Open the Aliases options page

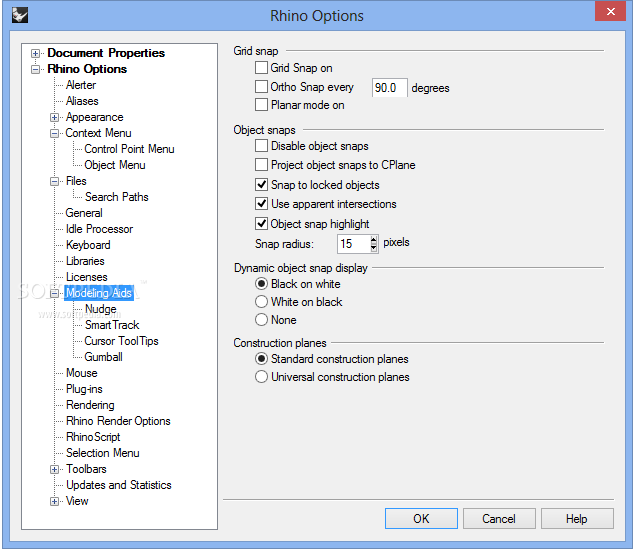(82, 101)
